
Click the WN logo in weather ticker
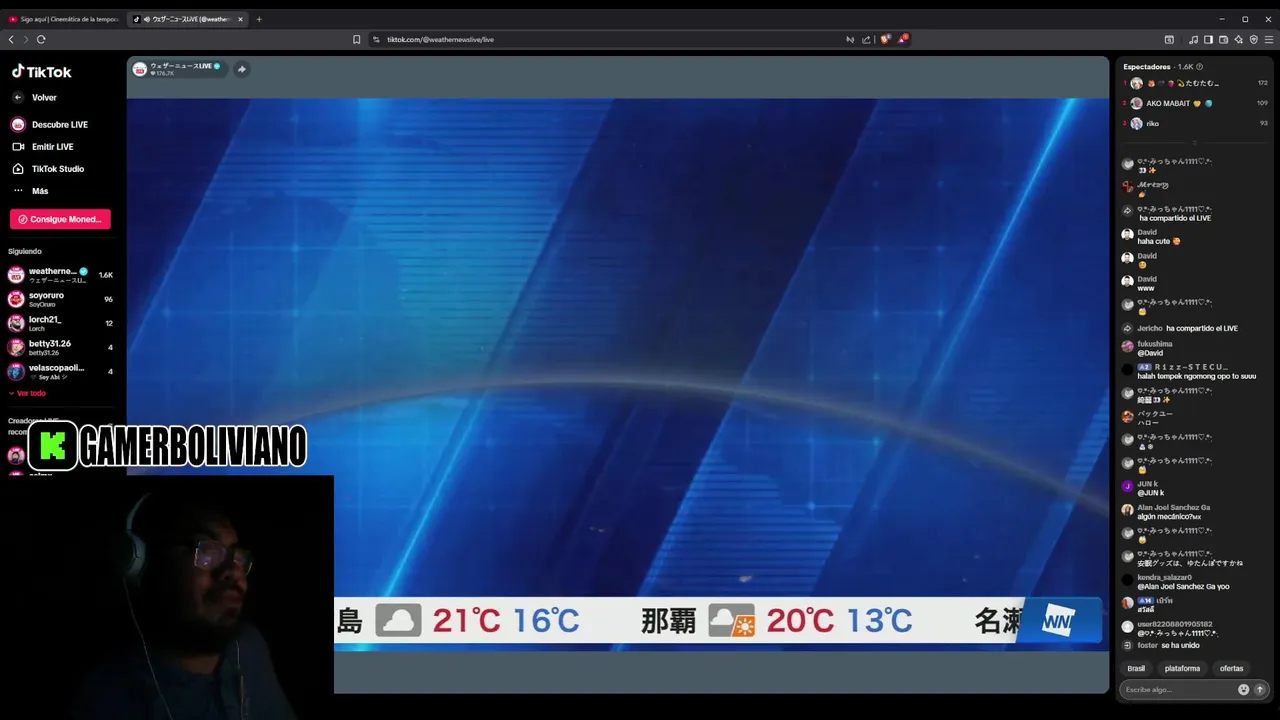click(x=1058, y=620)
